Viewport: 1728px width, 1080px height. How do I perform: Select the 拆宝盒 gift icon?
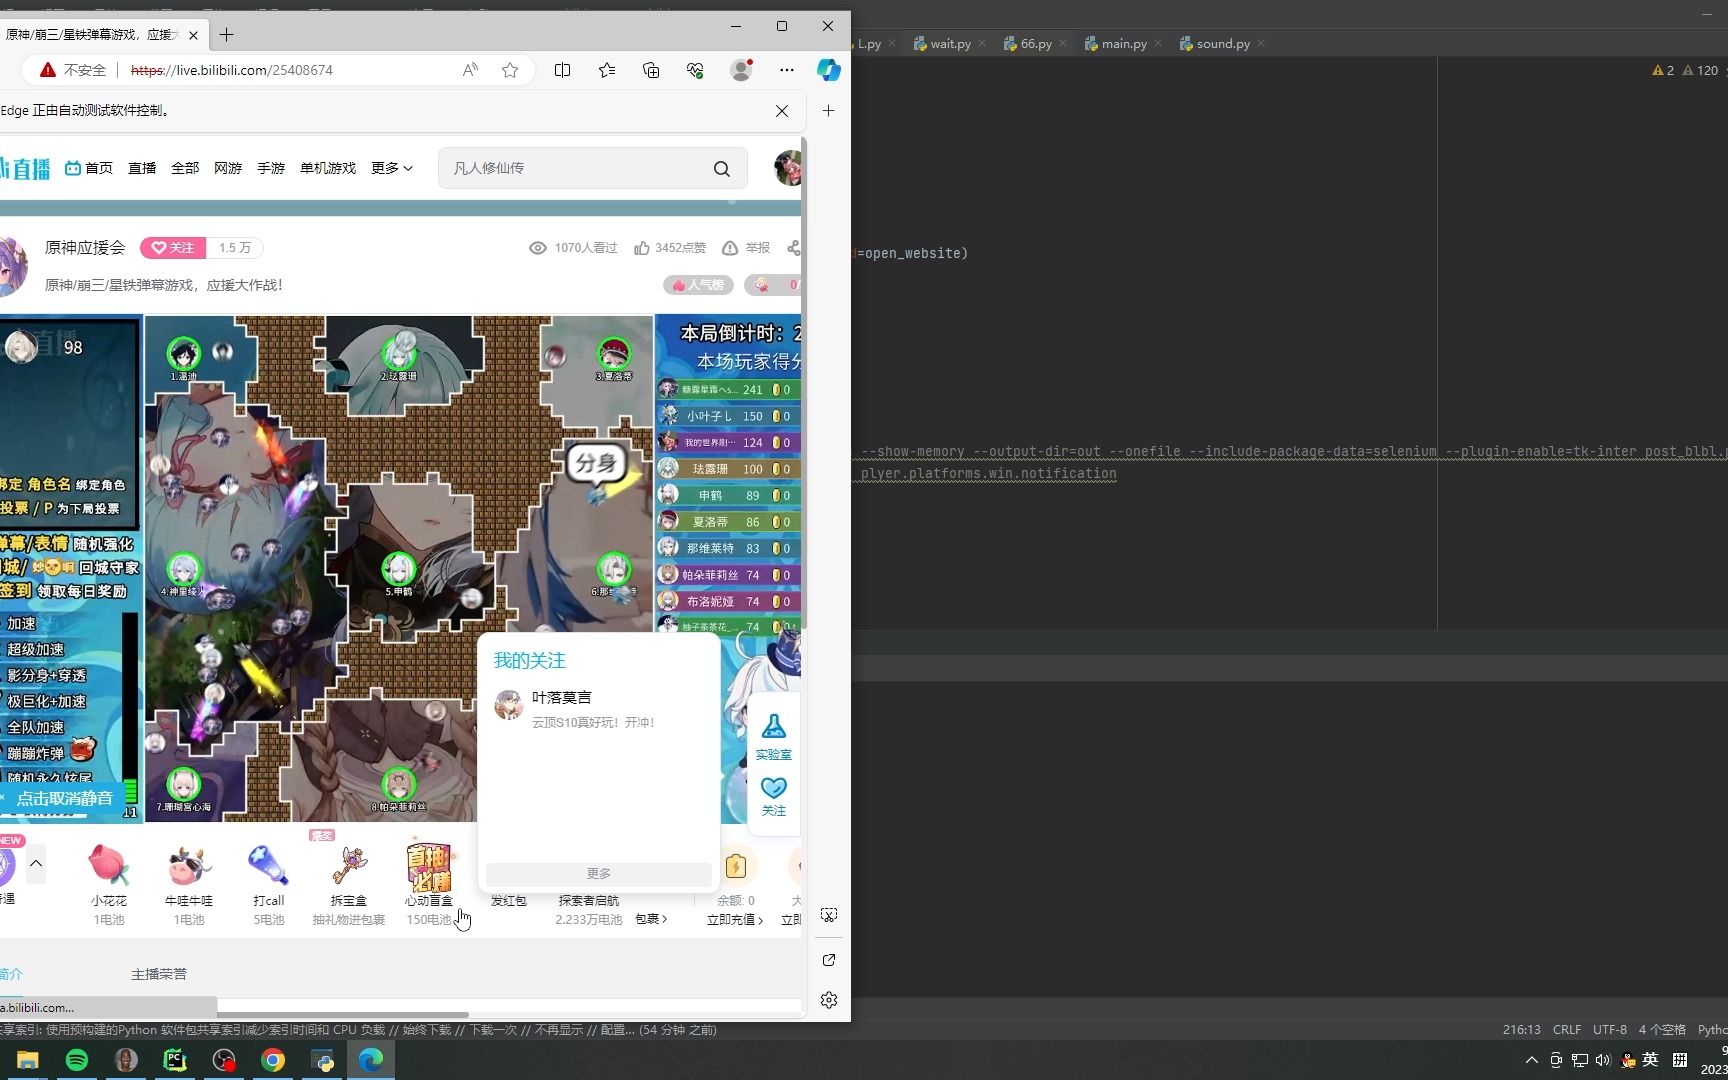point(349,866)
